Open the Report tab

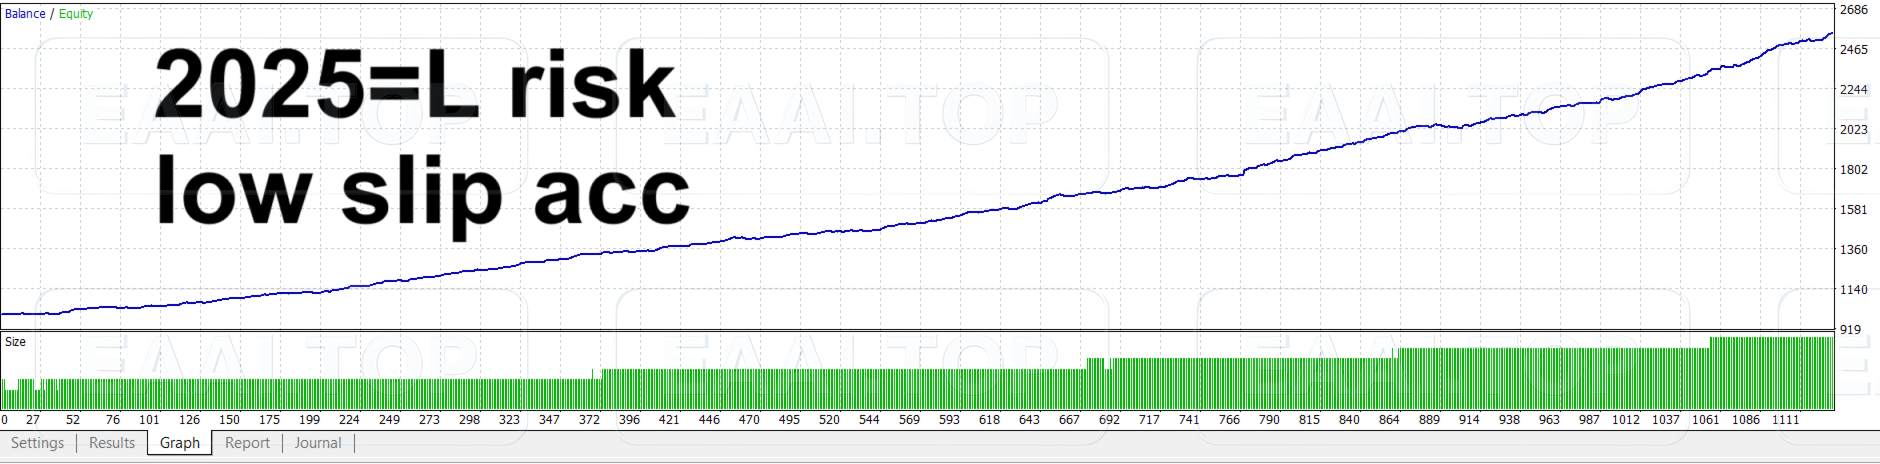[247, 443]
